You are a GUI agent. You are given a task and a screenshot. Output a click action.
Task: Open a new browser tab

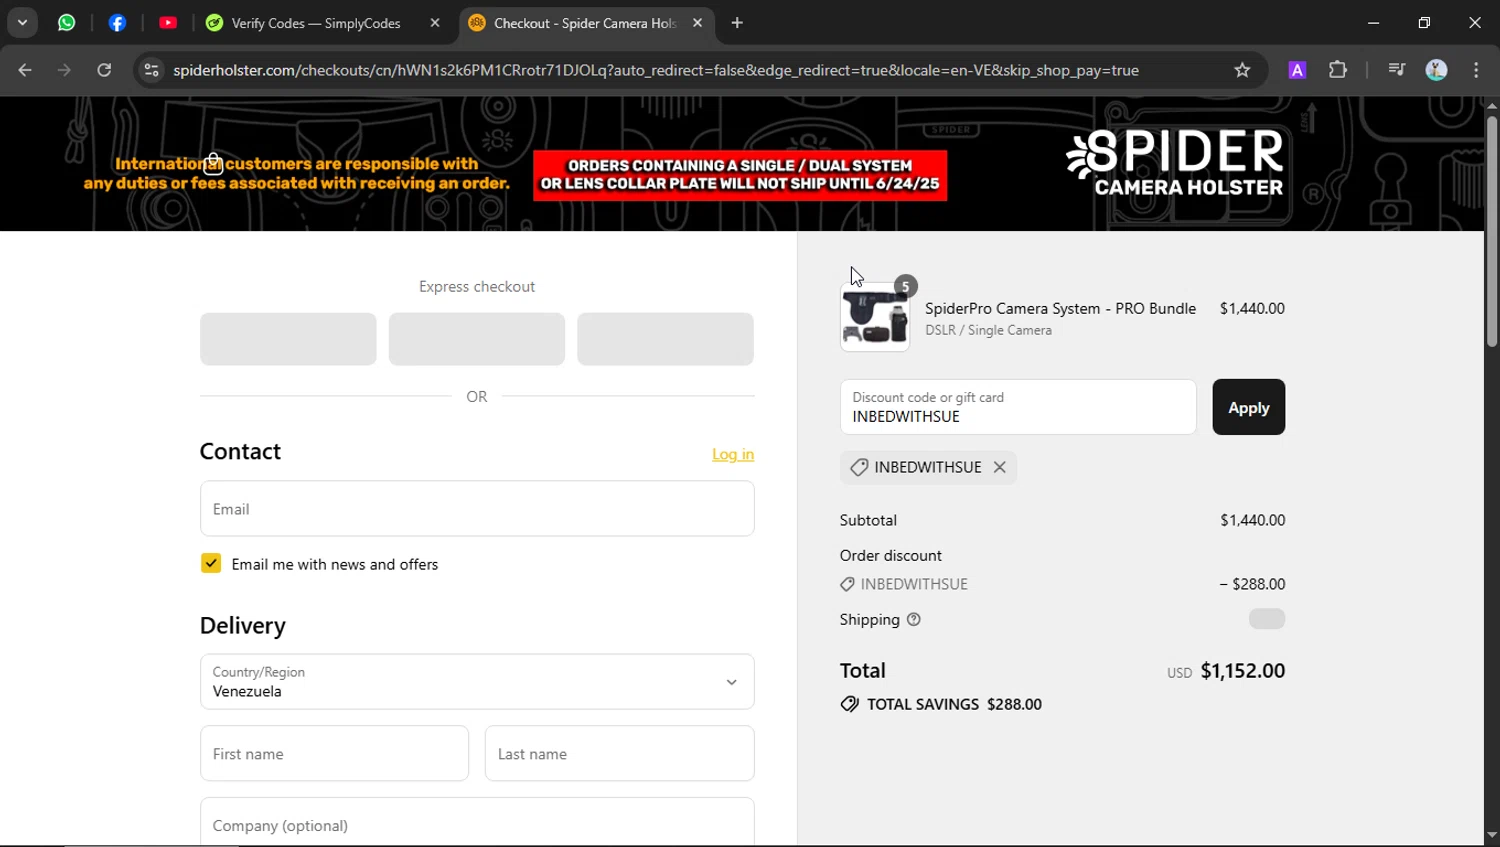(737, 23)
